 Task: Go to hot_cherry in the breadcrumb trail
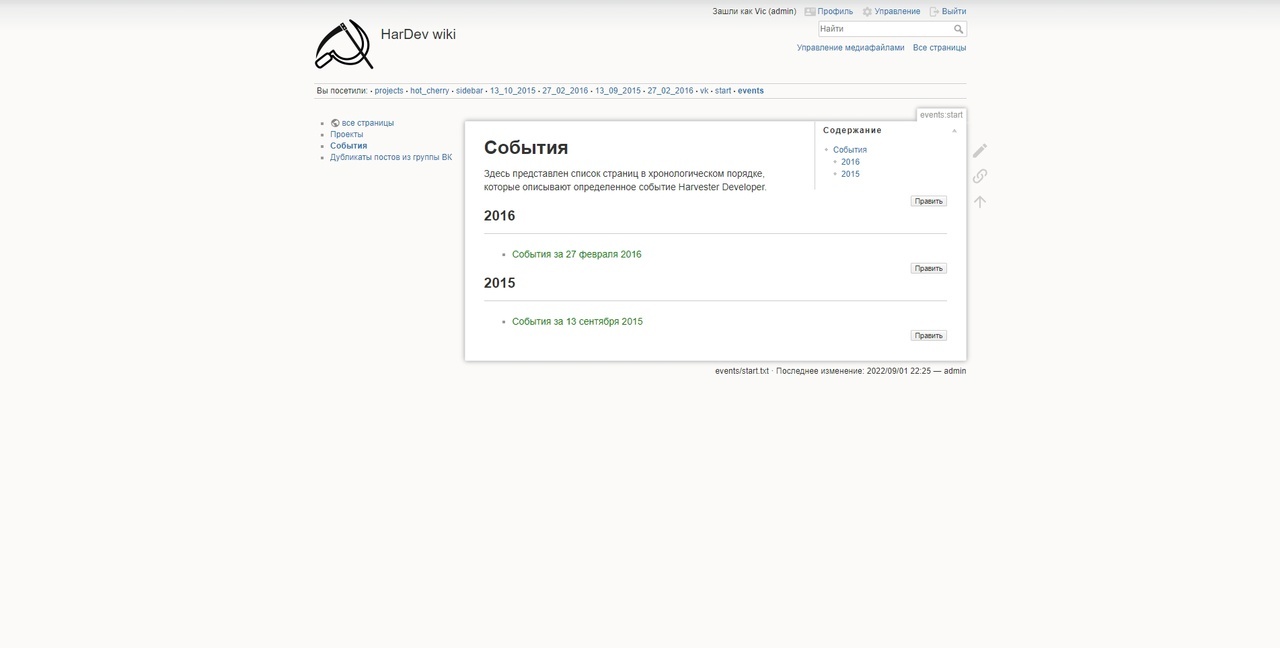click(x=429, y=91)
